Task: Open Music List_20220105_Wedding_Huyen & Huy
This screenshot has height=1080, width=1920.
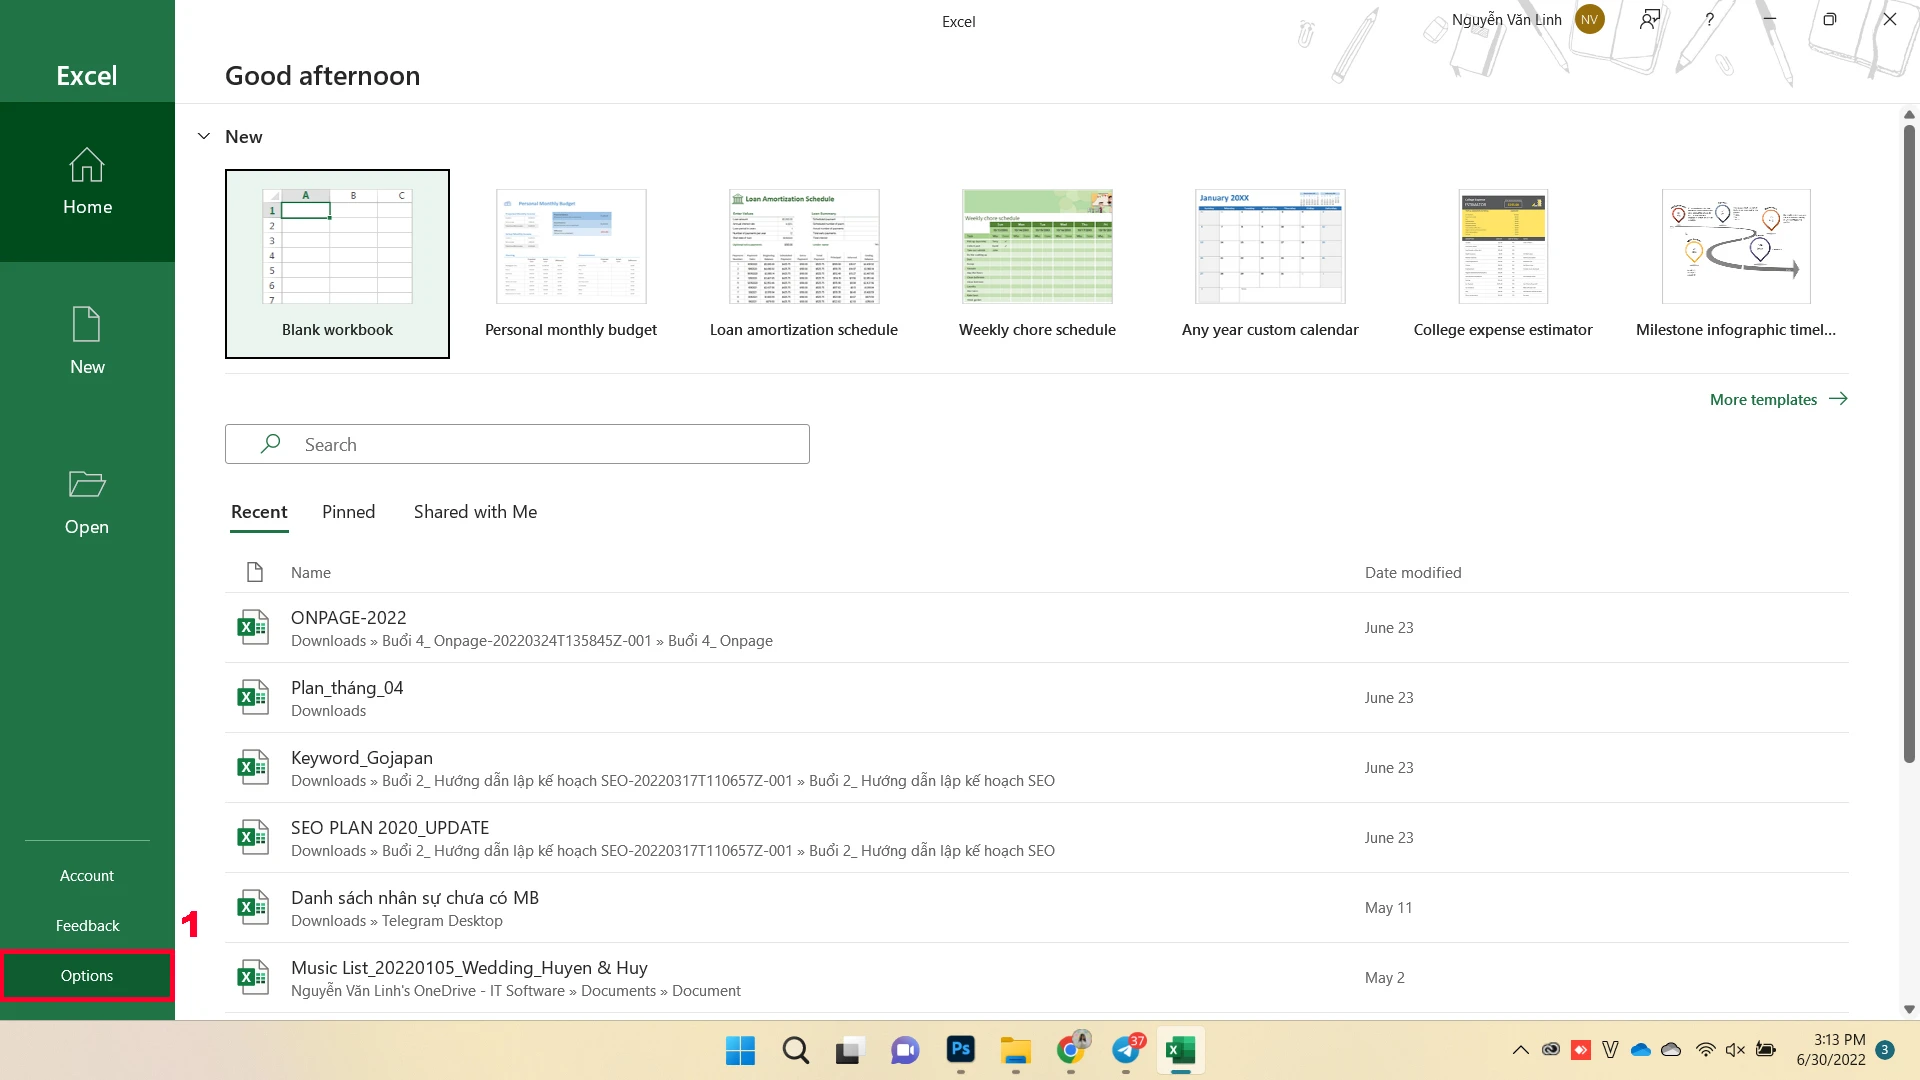Action: click(x=469, y=967)
